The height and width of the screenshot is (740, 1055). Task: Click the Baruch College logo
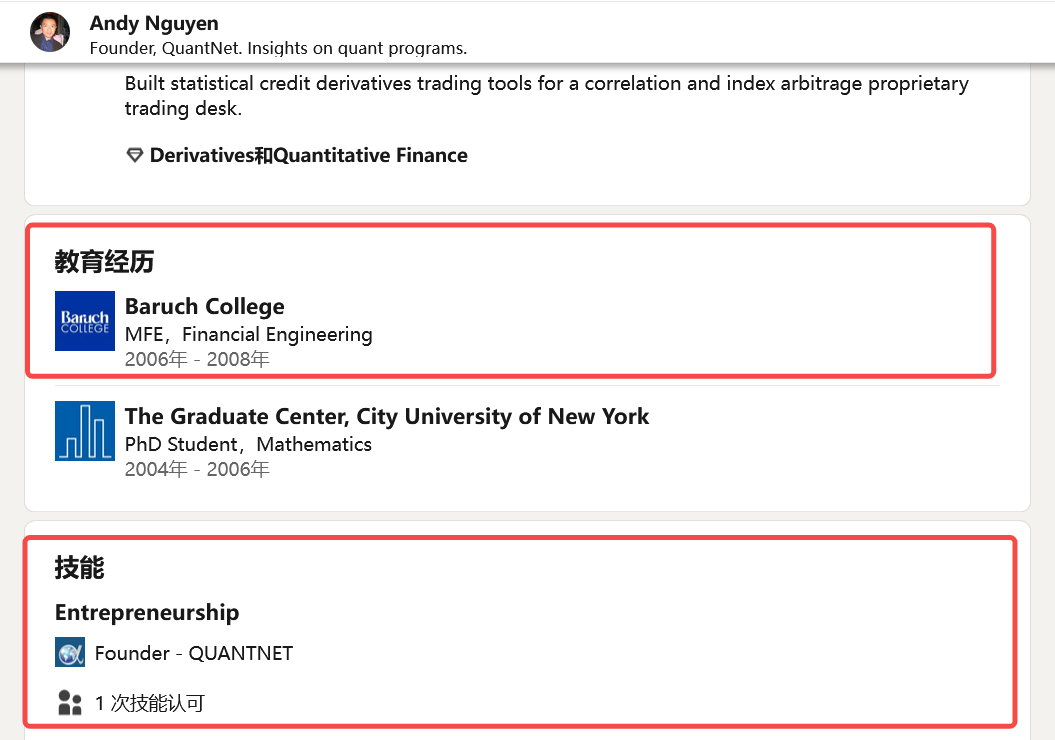[85, 321]
